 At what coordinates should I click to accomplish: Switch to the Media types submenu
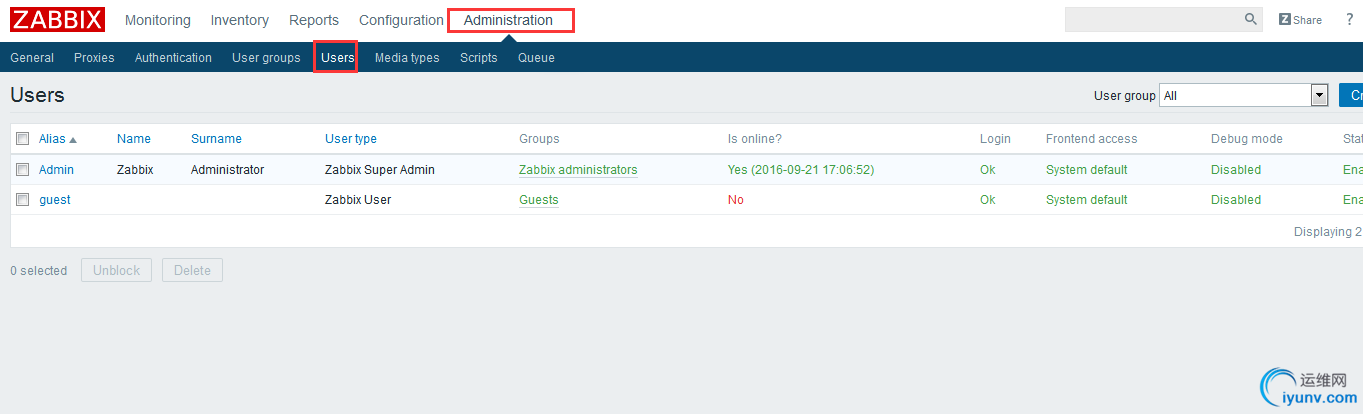coord(407,58)
